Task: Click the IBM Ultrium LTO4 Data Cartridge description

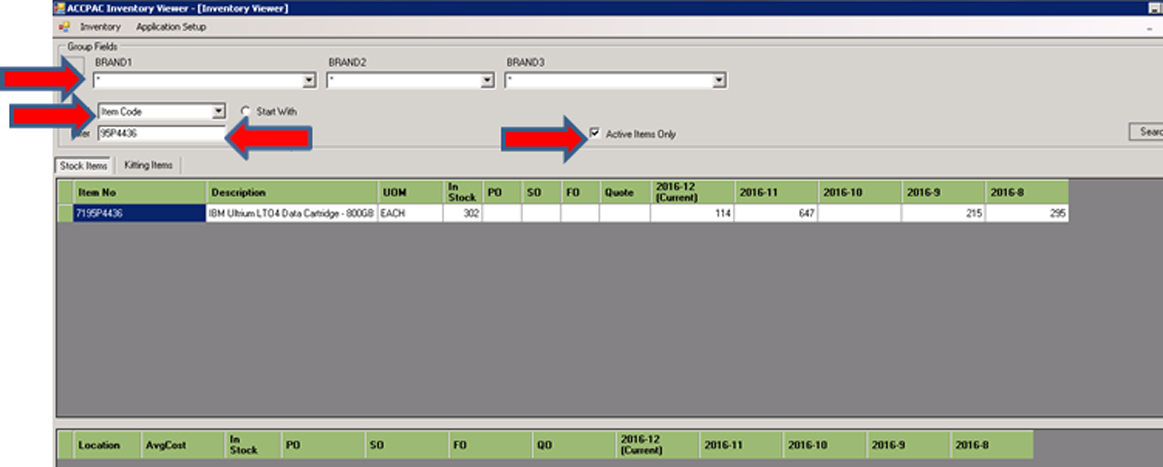Action: pyautogui.click(x=292, y=213)
